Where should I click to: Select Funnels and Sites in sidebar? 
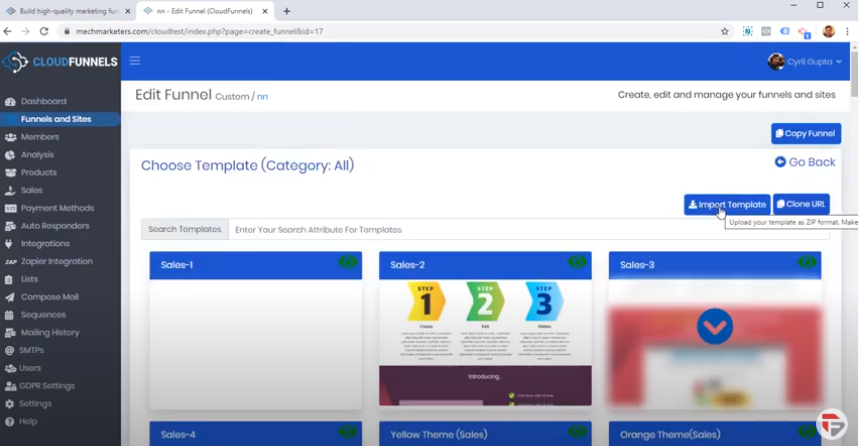(x=56, y=120)
